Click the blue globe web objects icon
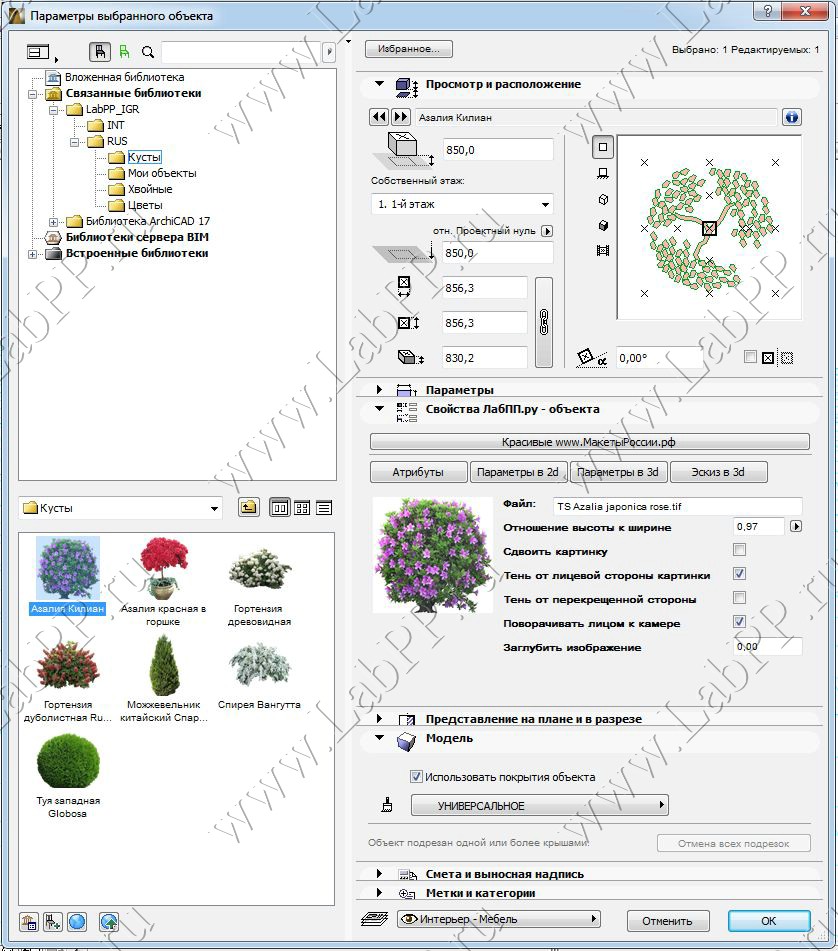The height and width of the screenshot is (951, 838). point(77,922)
